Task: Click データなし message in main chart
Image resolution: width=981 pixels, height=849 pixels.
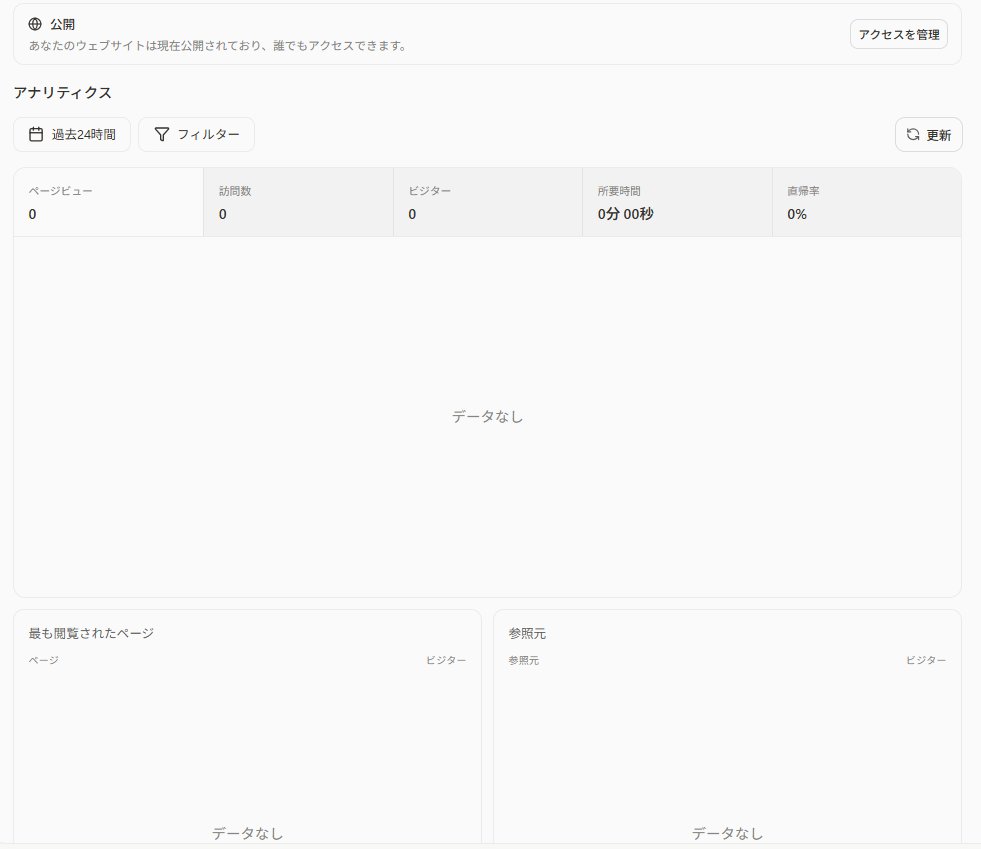Action: pyautogui.click(x=487, y=417)
